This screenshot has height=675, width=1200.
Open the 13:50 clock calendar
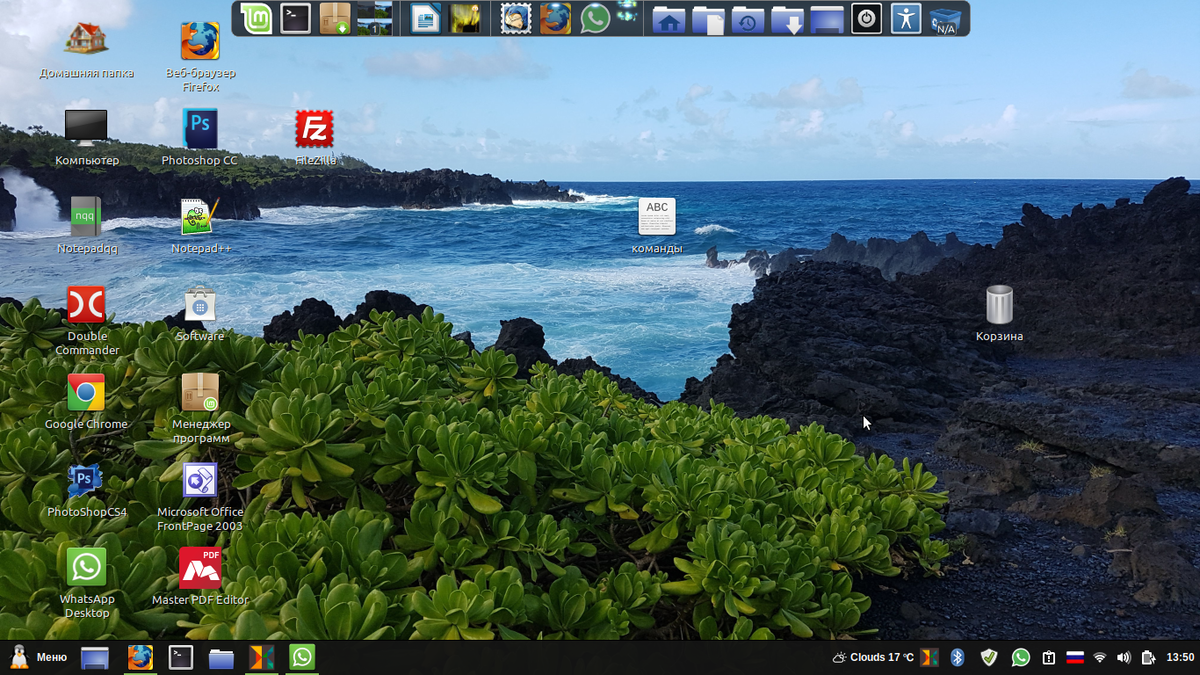(1180, 657)
